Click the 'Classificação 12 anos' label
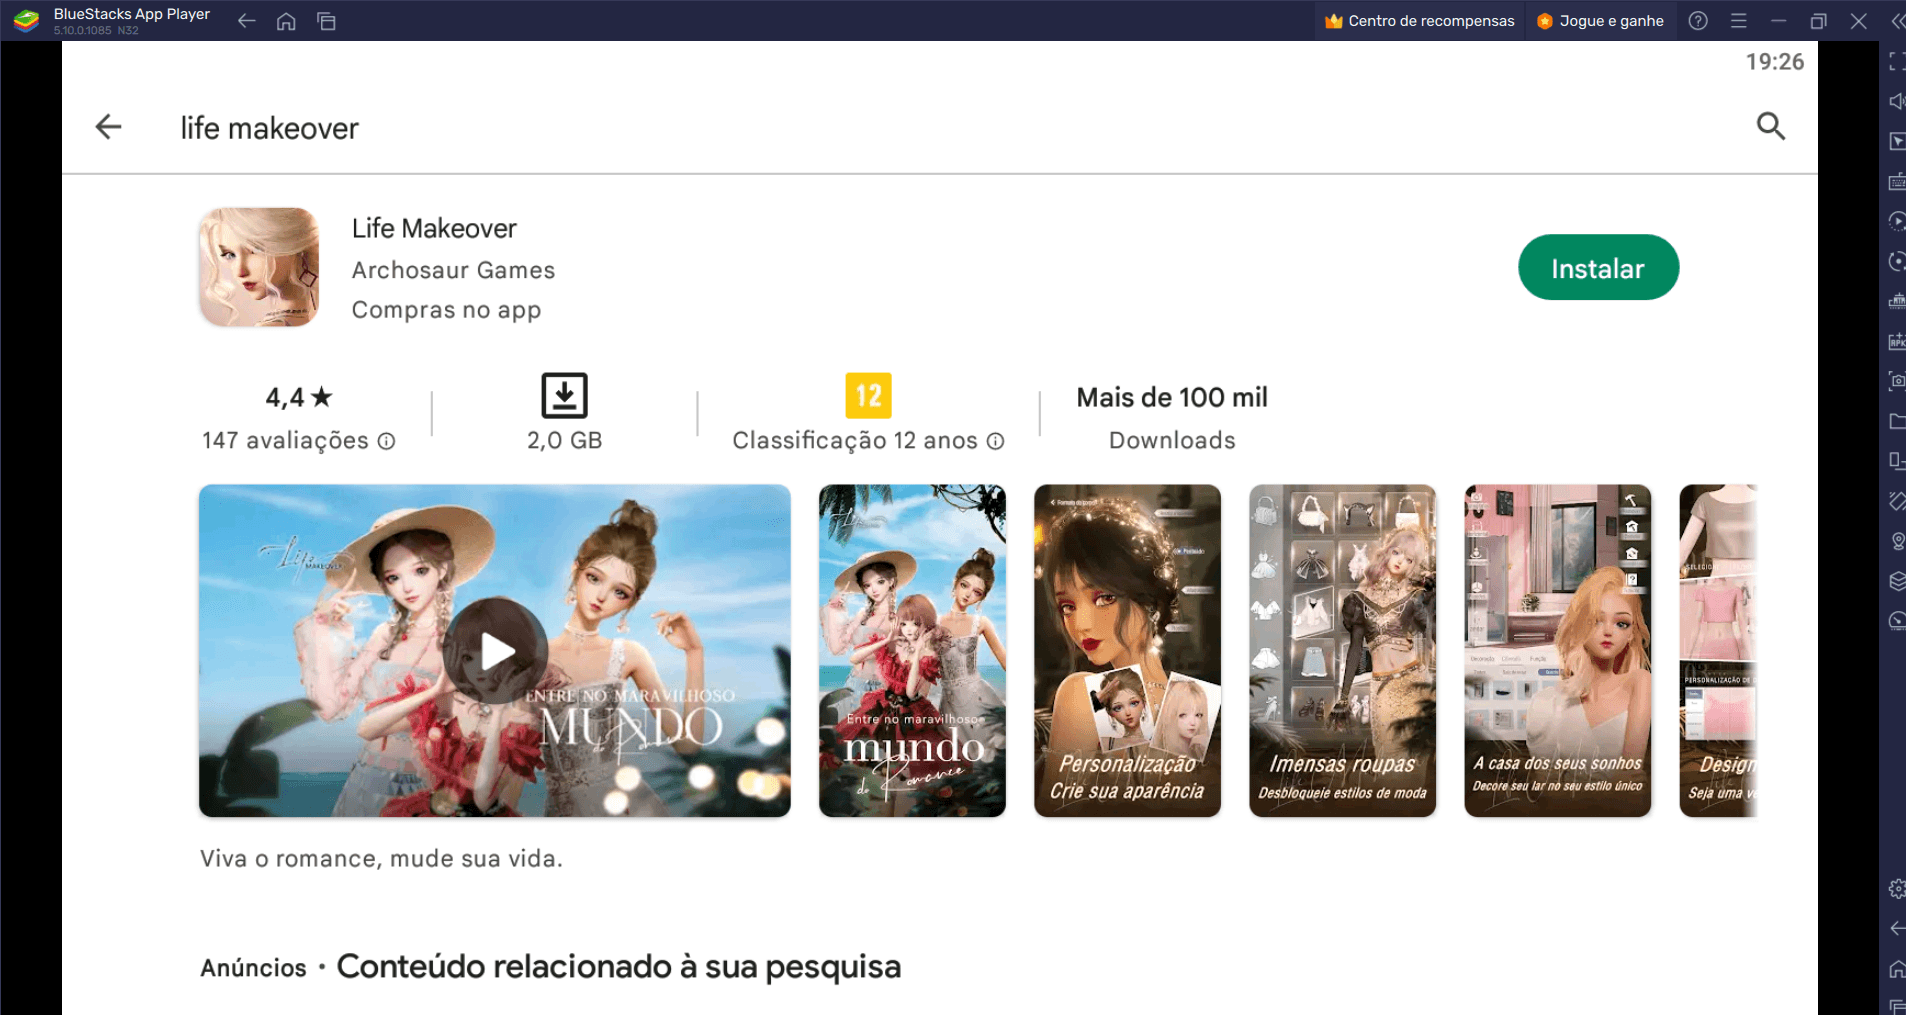 [x=855, y=441]
